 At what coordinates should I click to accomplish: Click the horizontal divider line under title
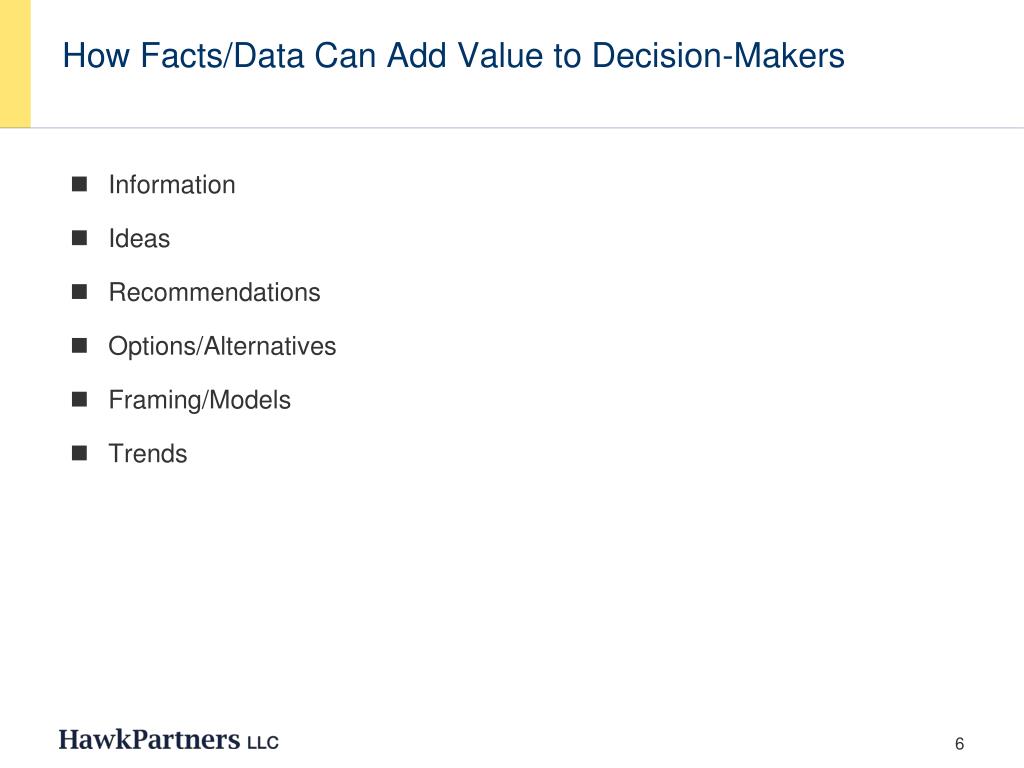pos(512,128)
